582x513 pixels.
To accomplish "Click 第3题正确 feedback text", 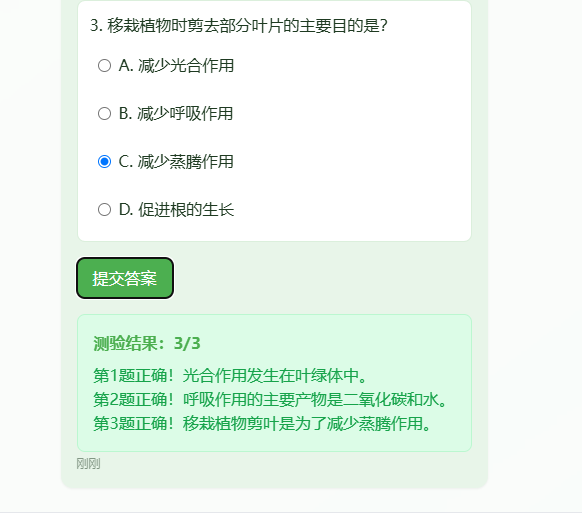I will point(134,424).
